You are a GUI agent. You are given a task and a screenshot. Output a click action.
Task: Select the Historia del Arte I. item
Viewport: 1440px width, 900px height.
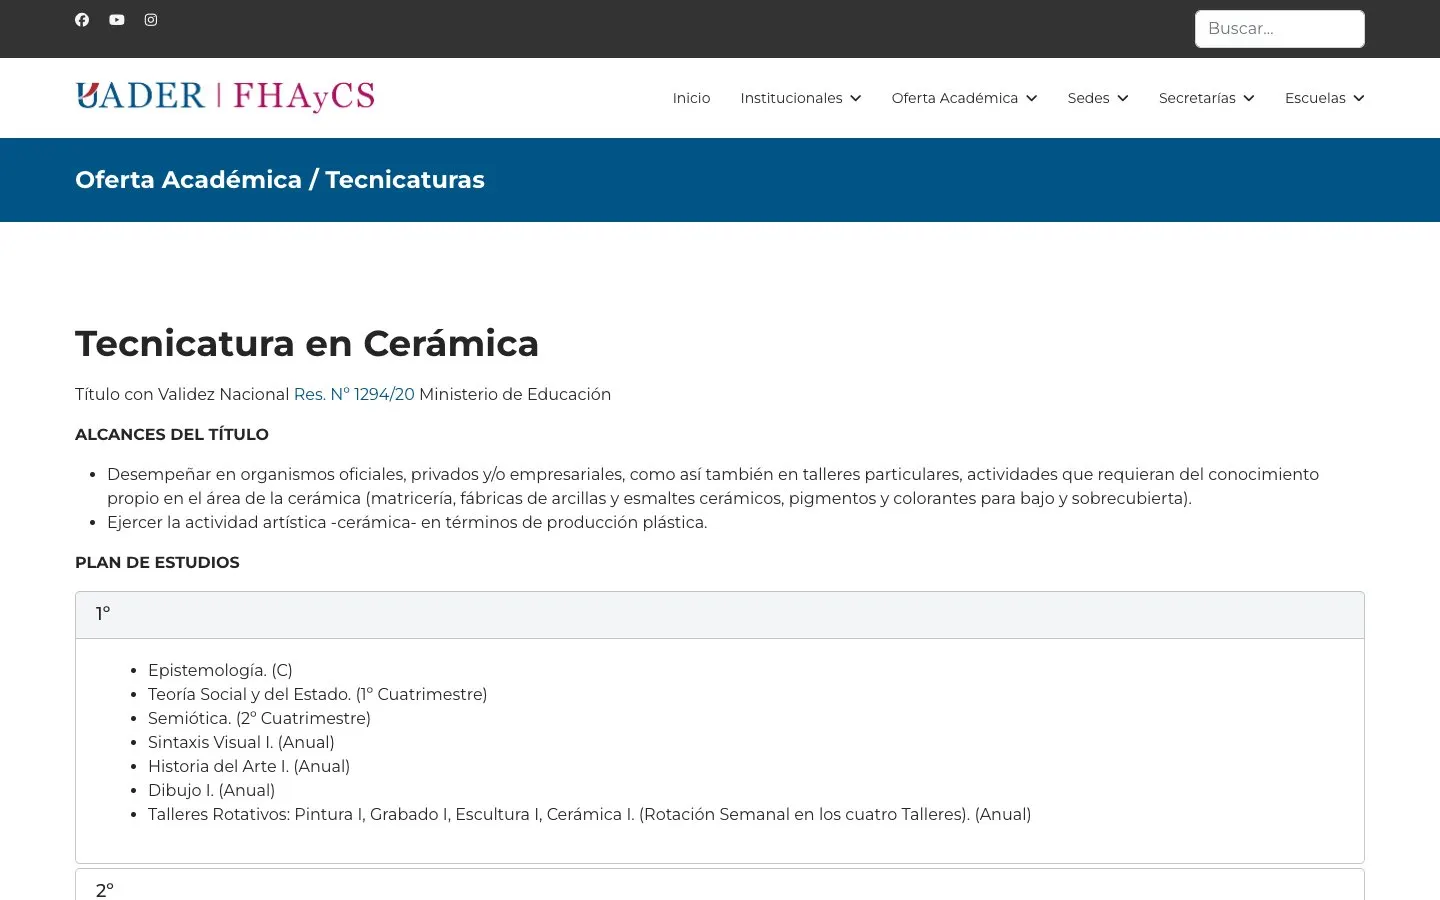[249, 766]
